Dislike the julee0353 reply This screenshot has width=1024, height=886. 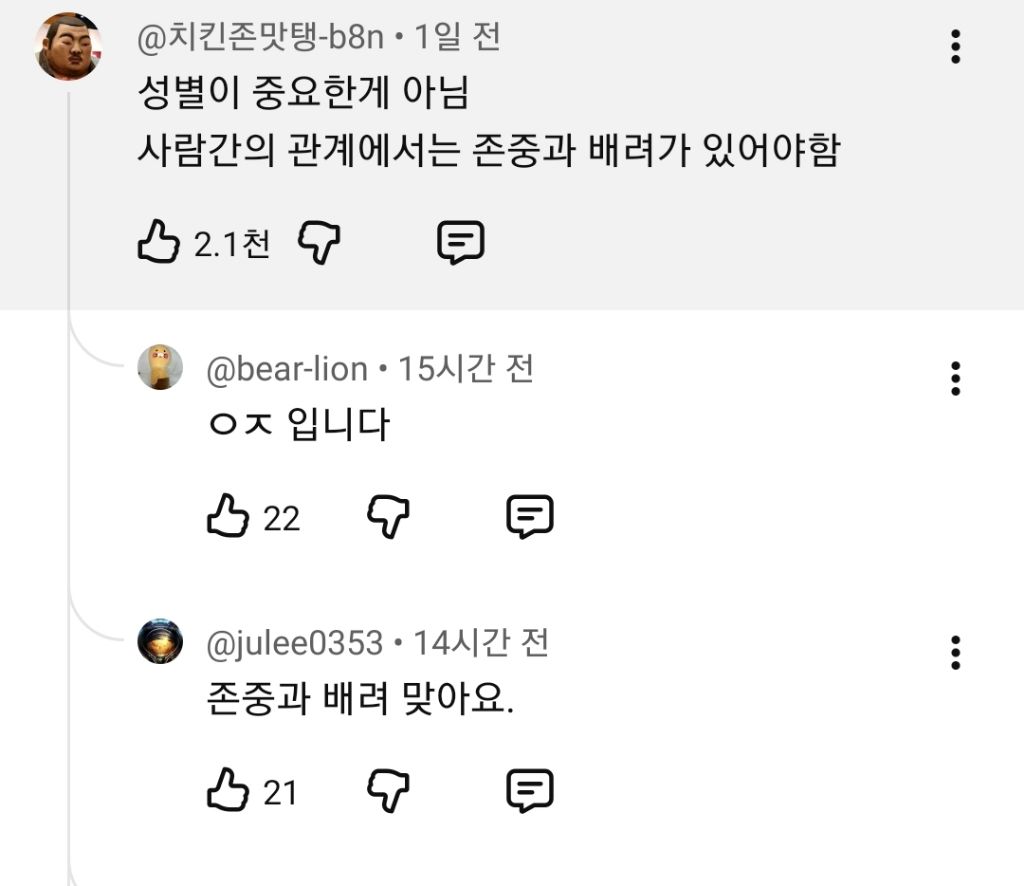pos(388,791)
